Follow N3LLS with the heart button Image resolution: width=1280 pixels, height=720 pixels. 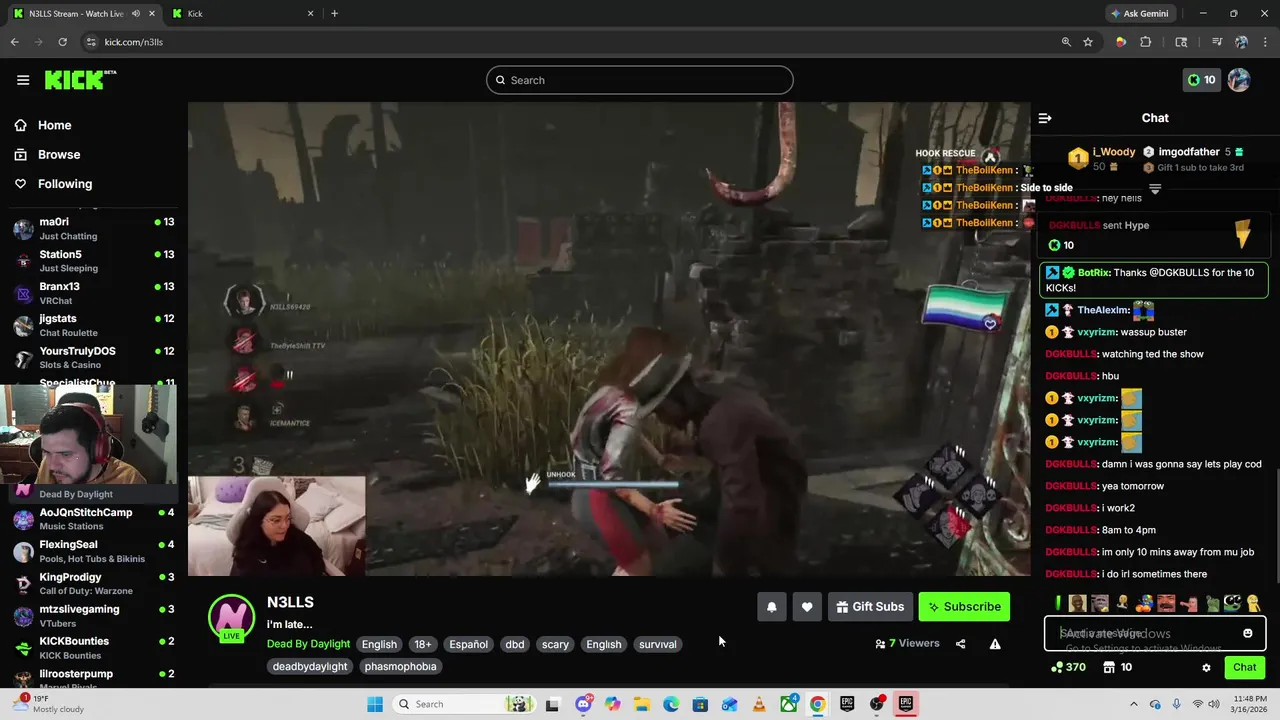click(807, 607)
